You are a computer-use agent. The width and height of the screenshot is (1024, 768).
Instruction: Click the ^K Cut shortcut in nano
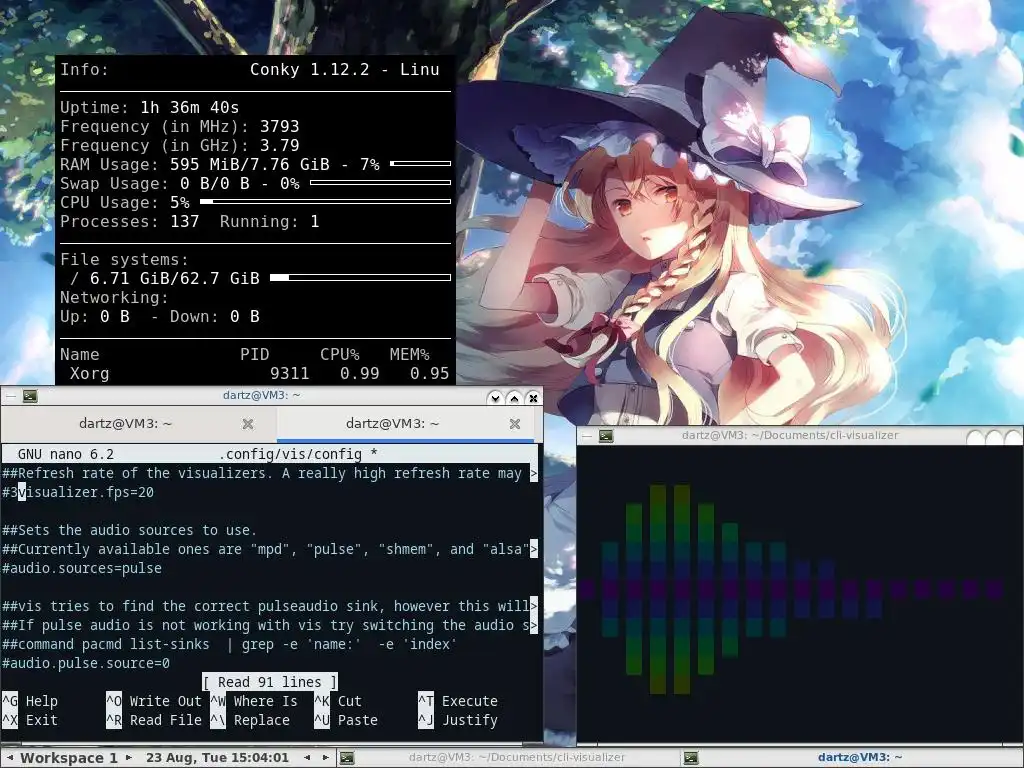coord(338,701)
